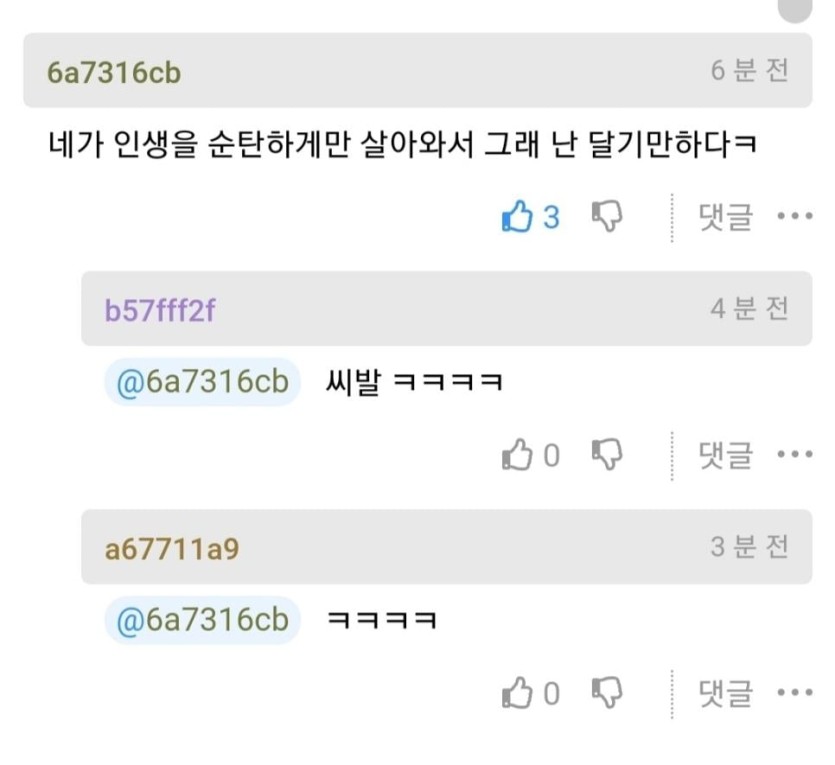Dislike a67711a9's reply

[x=607, y=693]
